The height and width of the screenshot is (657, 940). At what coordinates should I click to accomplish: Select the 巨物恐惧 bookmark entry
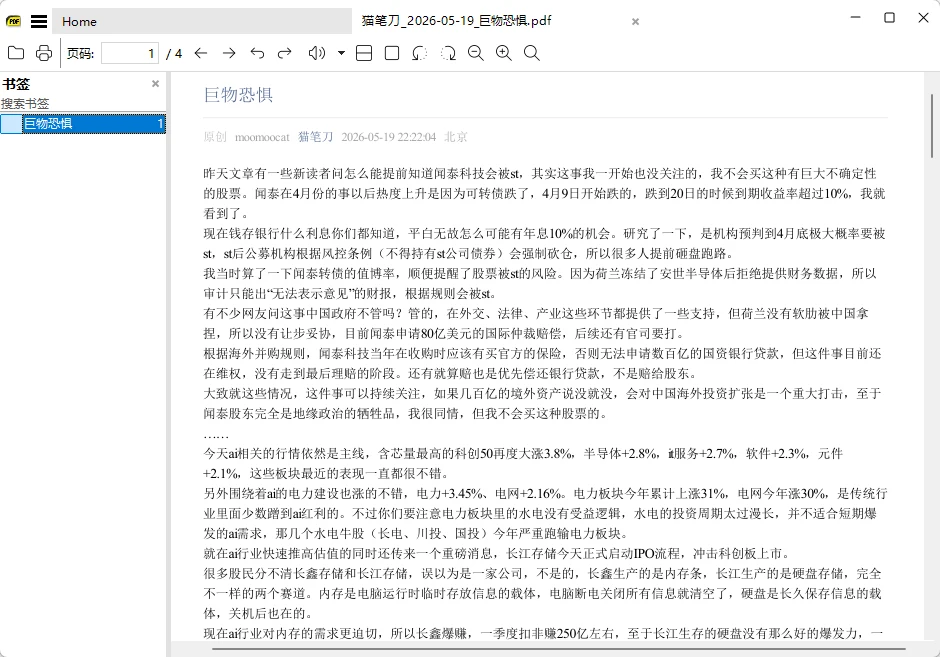tap(83, 123)
